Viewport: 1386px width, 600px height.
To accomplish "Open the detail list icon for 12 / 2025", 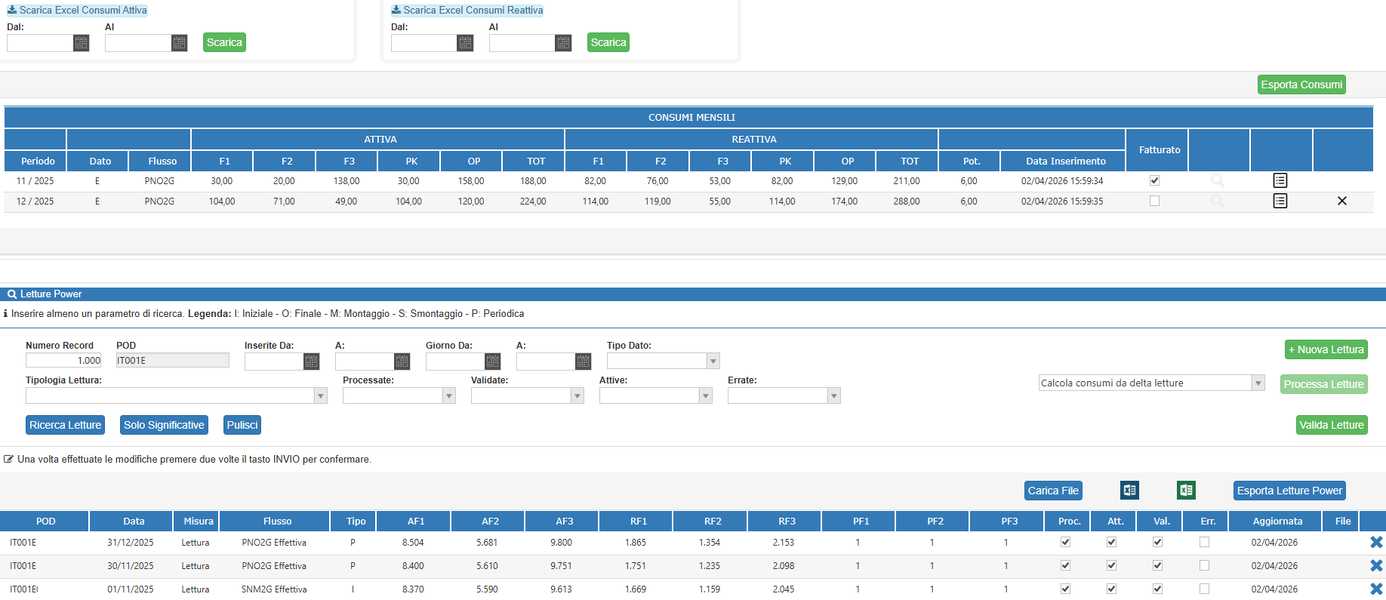I will tap(1280, 201).
